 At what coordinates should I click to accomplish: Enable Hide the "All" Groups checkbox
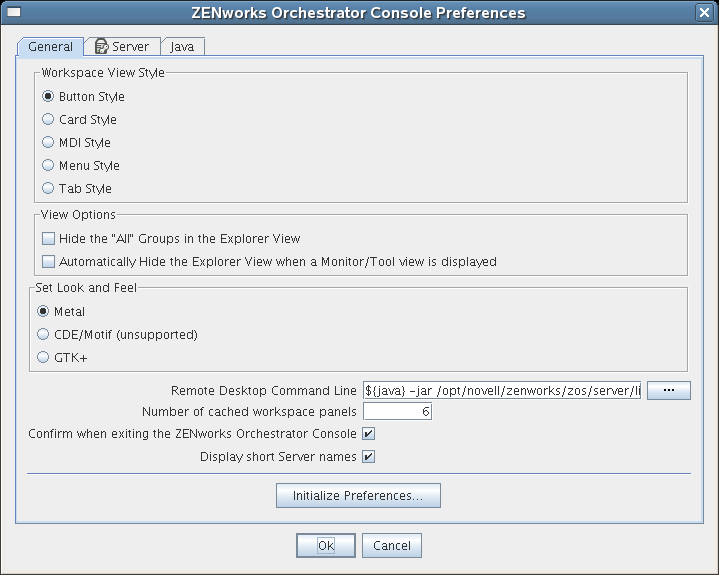[48, 238]
